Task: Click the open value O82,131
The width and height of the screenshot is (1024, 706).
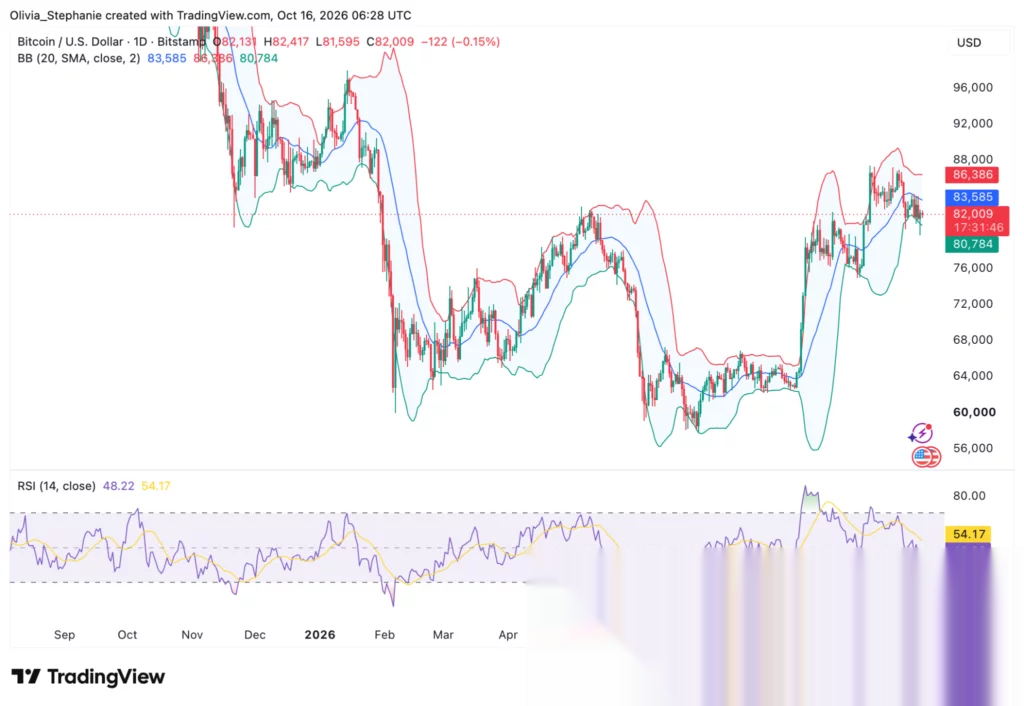Action: pos(234,41)
